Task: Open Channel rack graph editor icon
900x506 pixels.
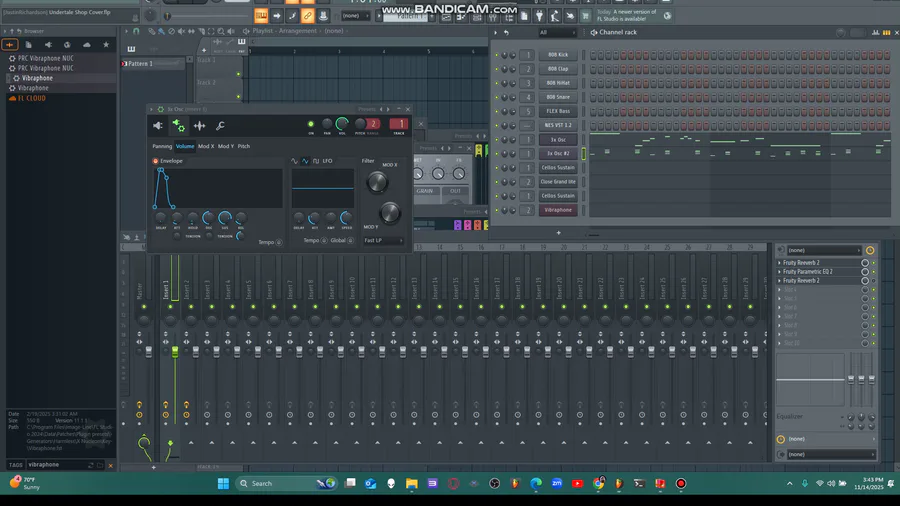Action: point(876,33)
